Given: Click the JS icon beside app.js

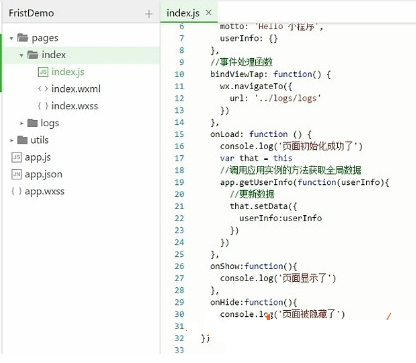Looking at the screenshot, I should (17, 157).
